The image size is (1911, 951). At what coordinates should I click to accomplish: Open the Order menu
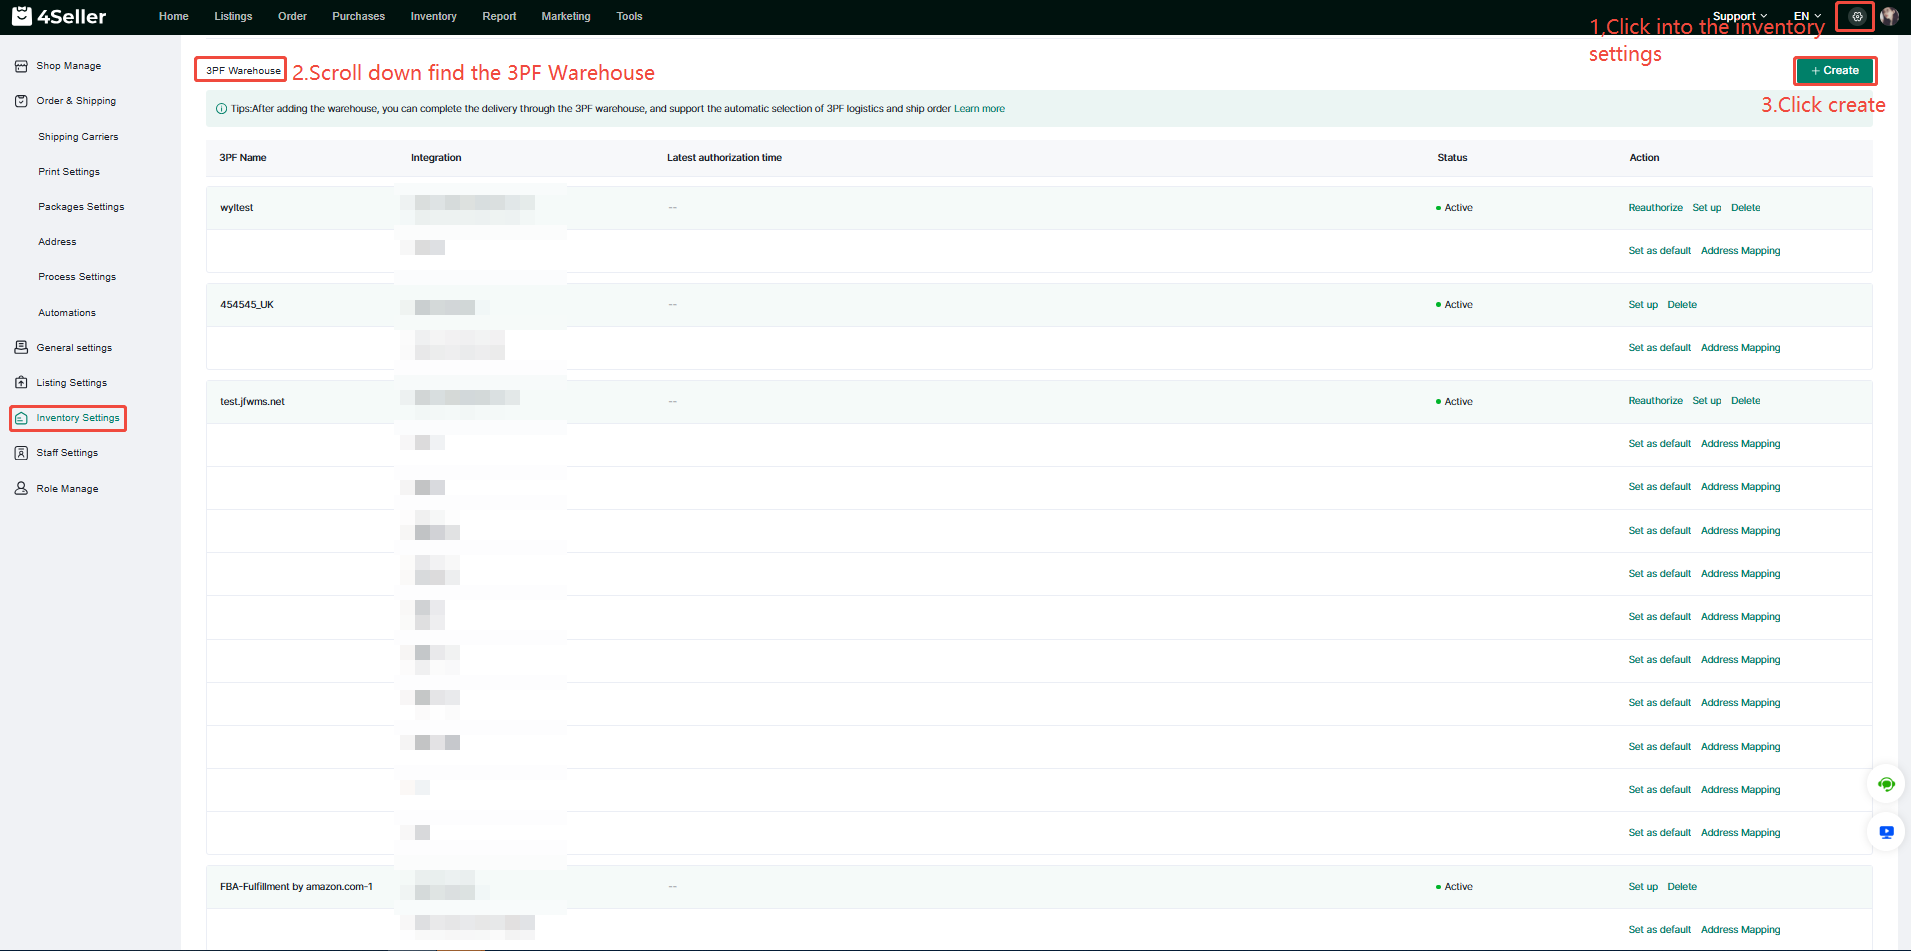[x=292, y=16]
